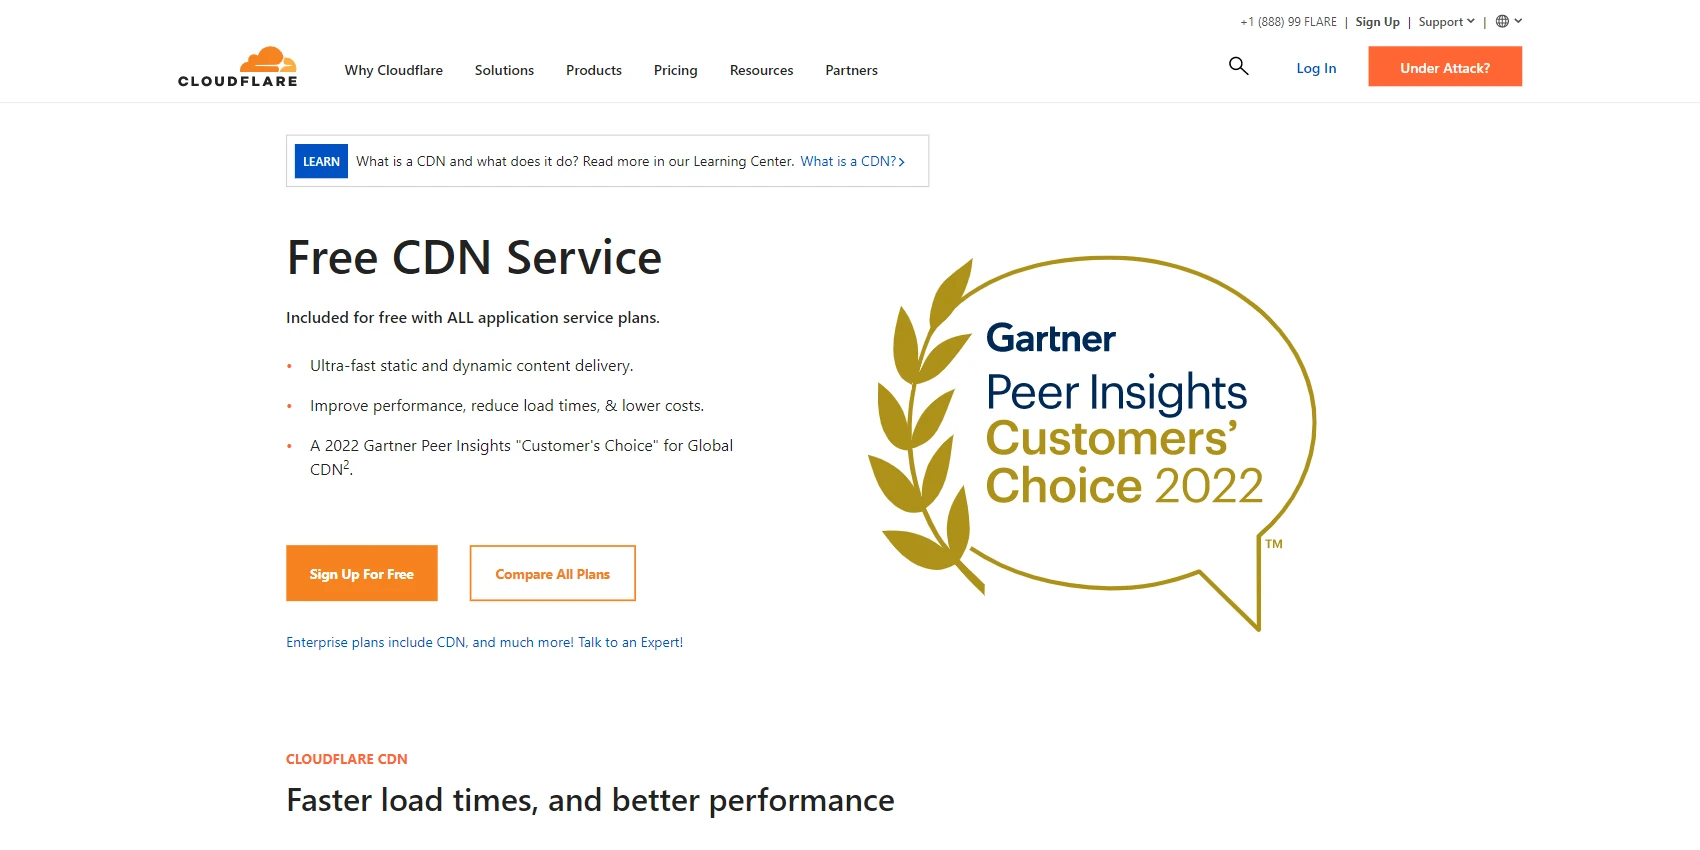Open the search magnifier icon

[1238, 66]
